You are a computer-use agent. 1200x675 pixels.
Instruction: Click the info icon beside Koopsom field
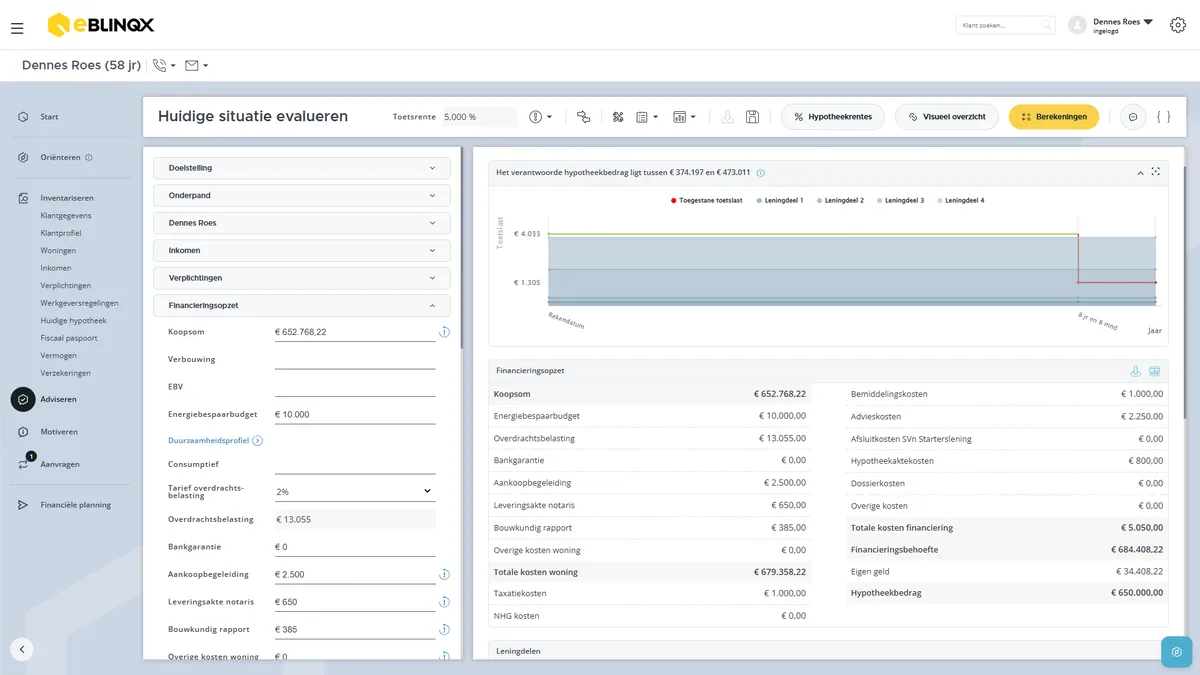coord(444,332)
